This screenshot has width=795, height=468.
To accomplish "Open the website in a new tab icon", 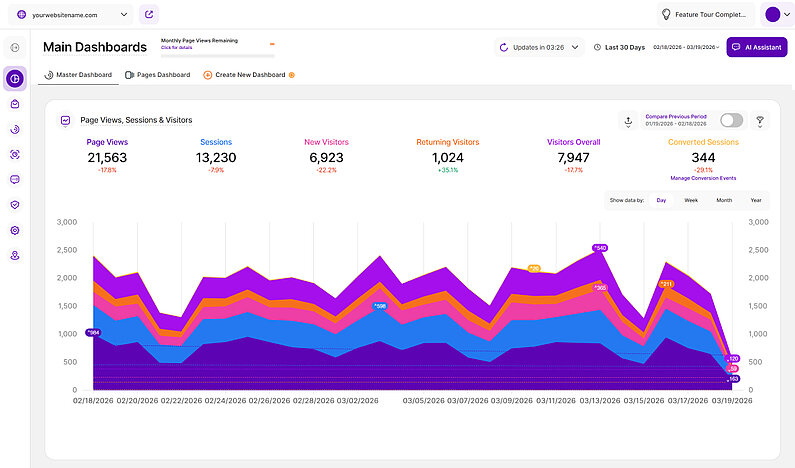I will point(149,14).
